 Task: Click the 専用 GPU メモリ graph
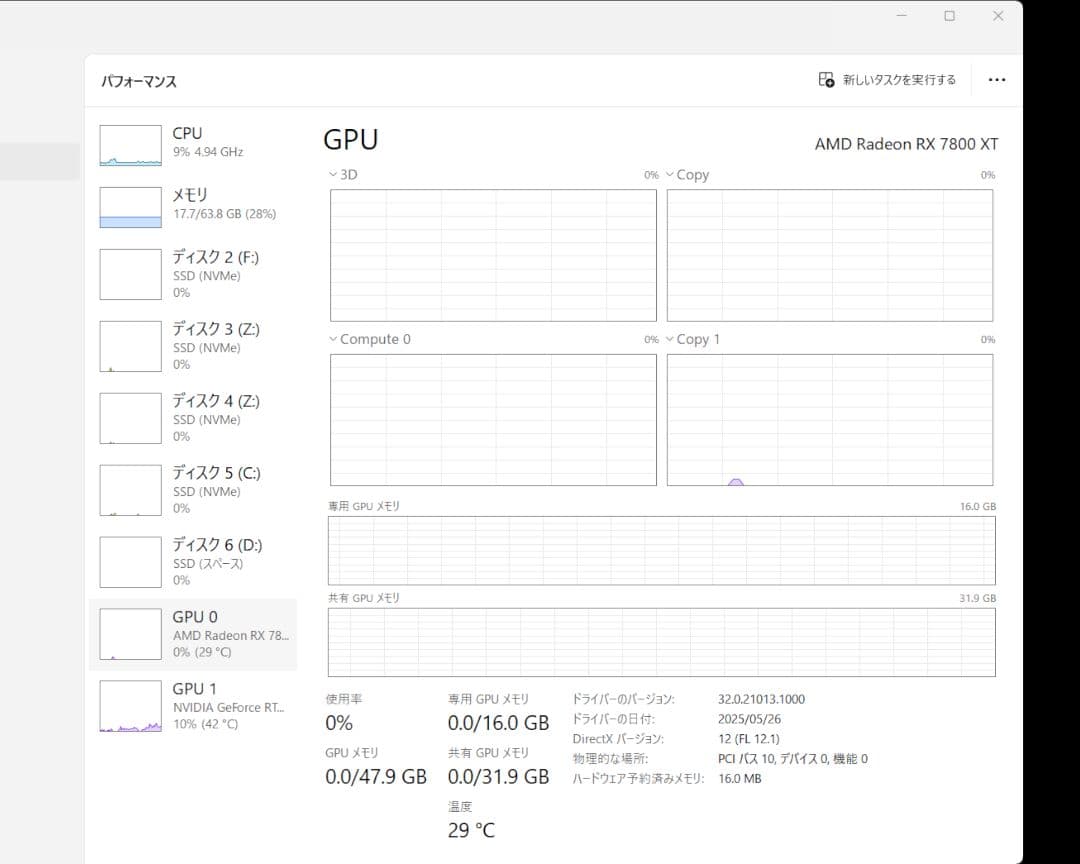pyautogui.click(x=660, y=550)
